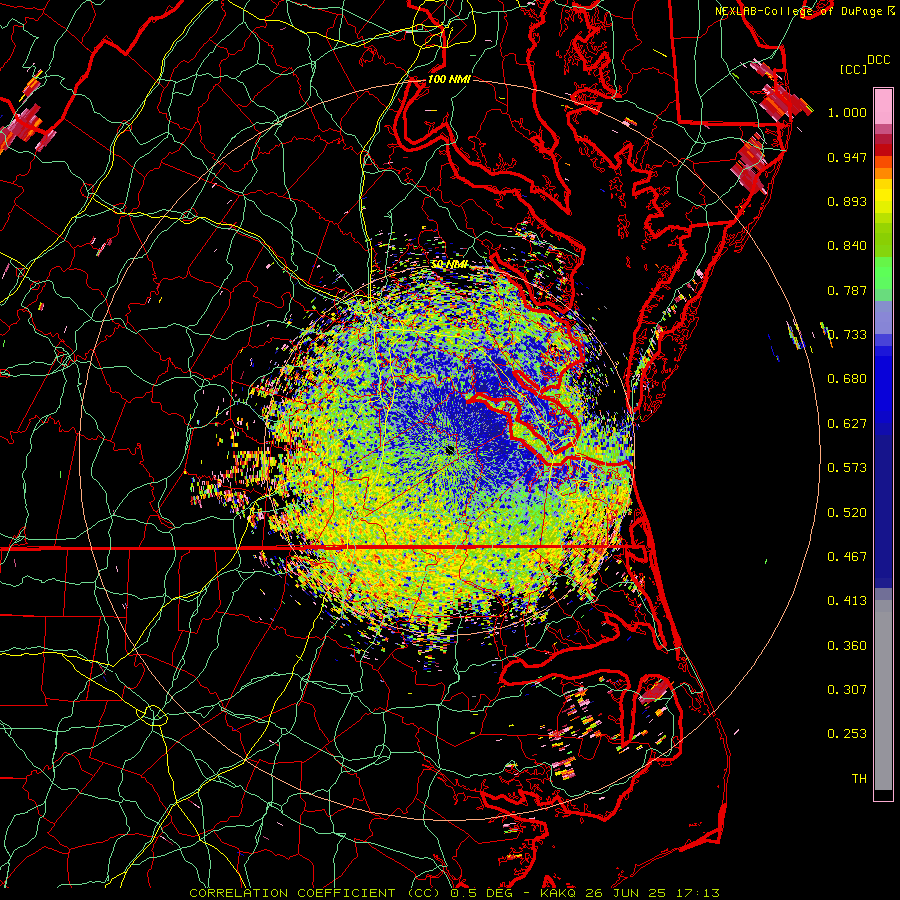
Task: Select the 0.413 legend value
Action: 847,601
